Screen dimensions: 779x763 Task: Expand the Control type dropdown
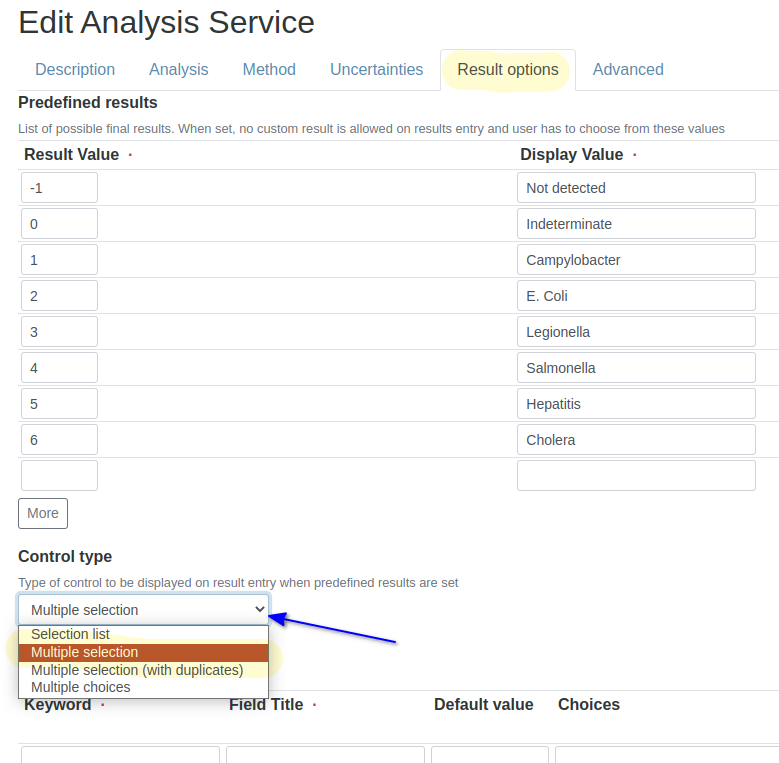[143, 610]
